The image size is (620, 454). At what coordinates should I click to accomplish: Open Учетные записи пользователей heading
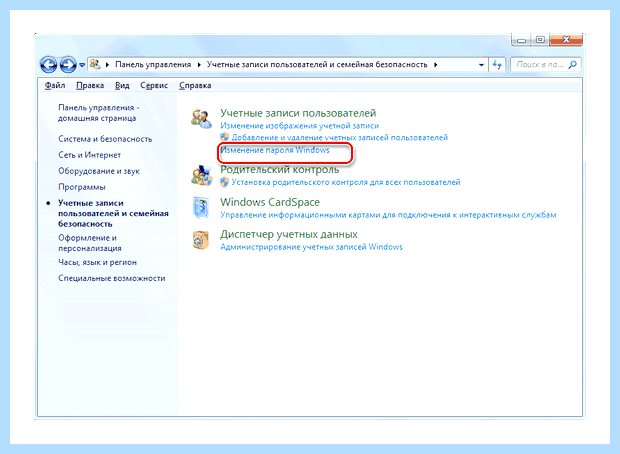(298, 113)
